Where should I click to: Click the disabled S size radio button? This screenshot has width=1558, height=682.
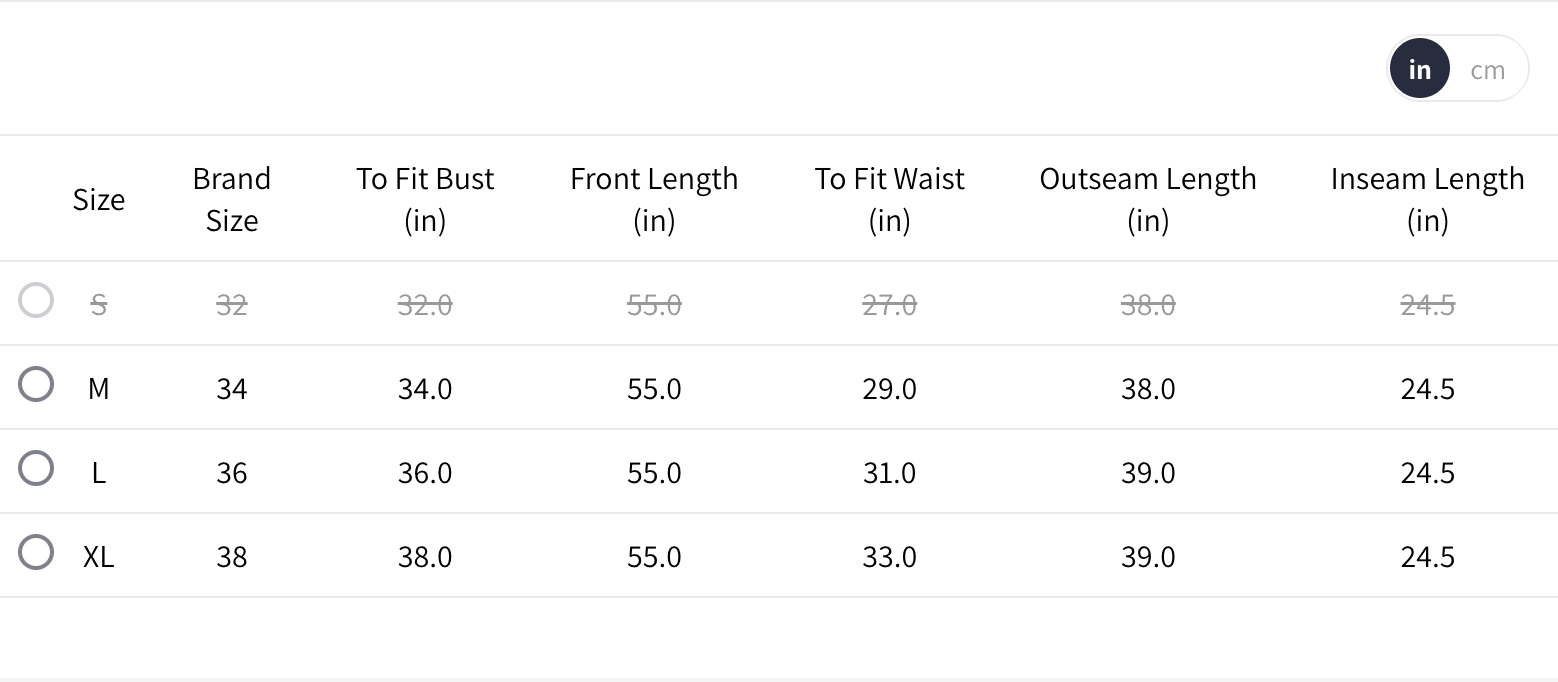pos(36,300)
